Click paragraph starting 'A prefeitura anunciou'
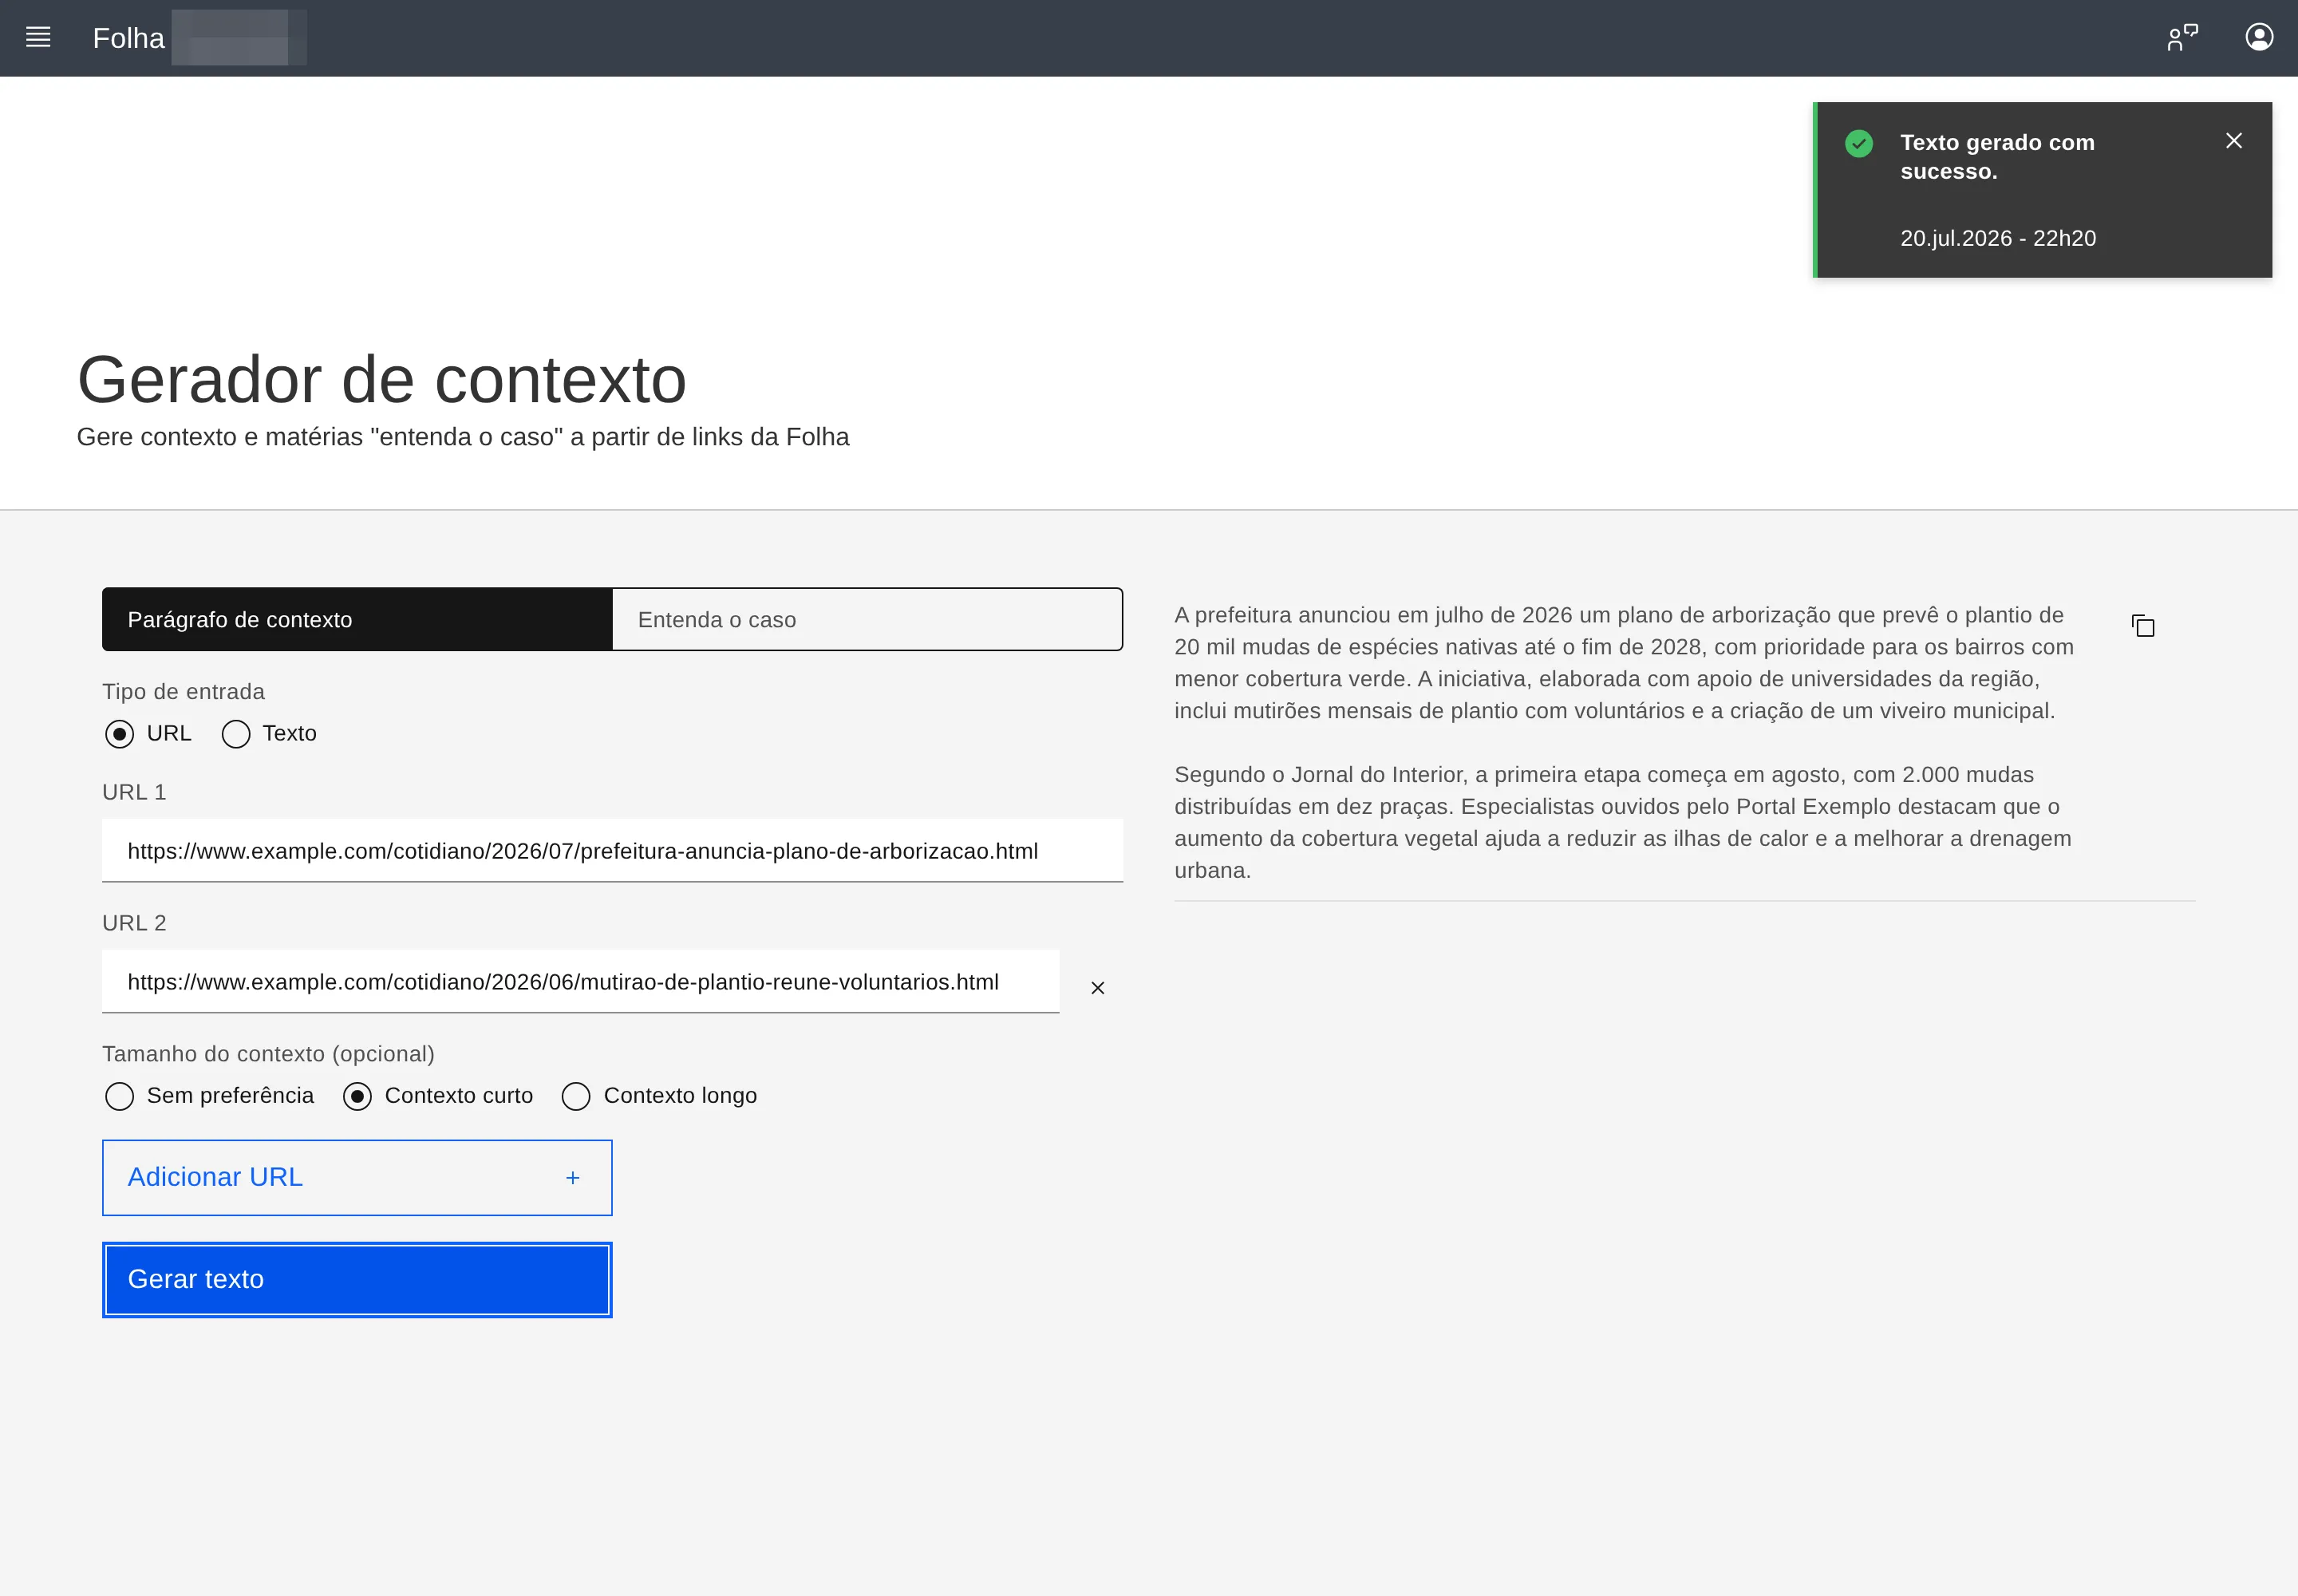Viewport: 2298px width, 1596px height. [x=1623, y=663]
